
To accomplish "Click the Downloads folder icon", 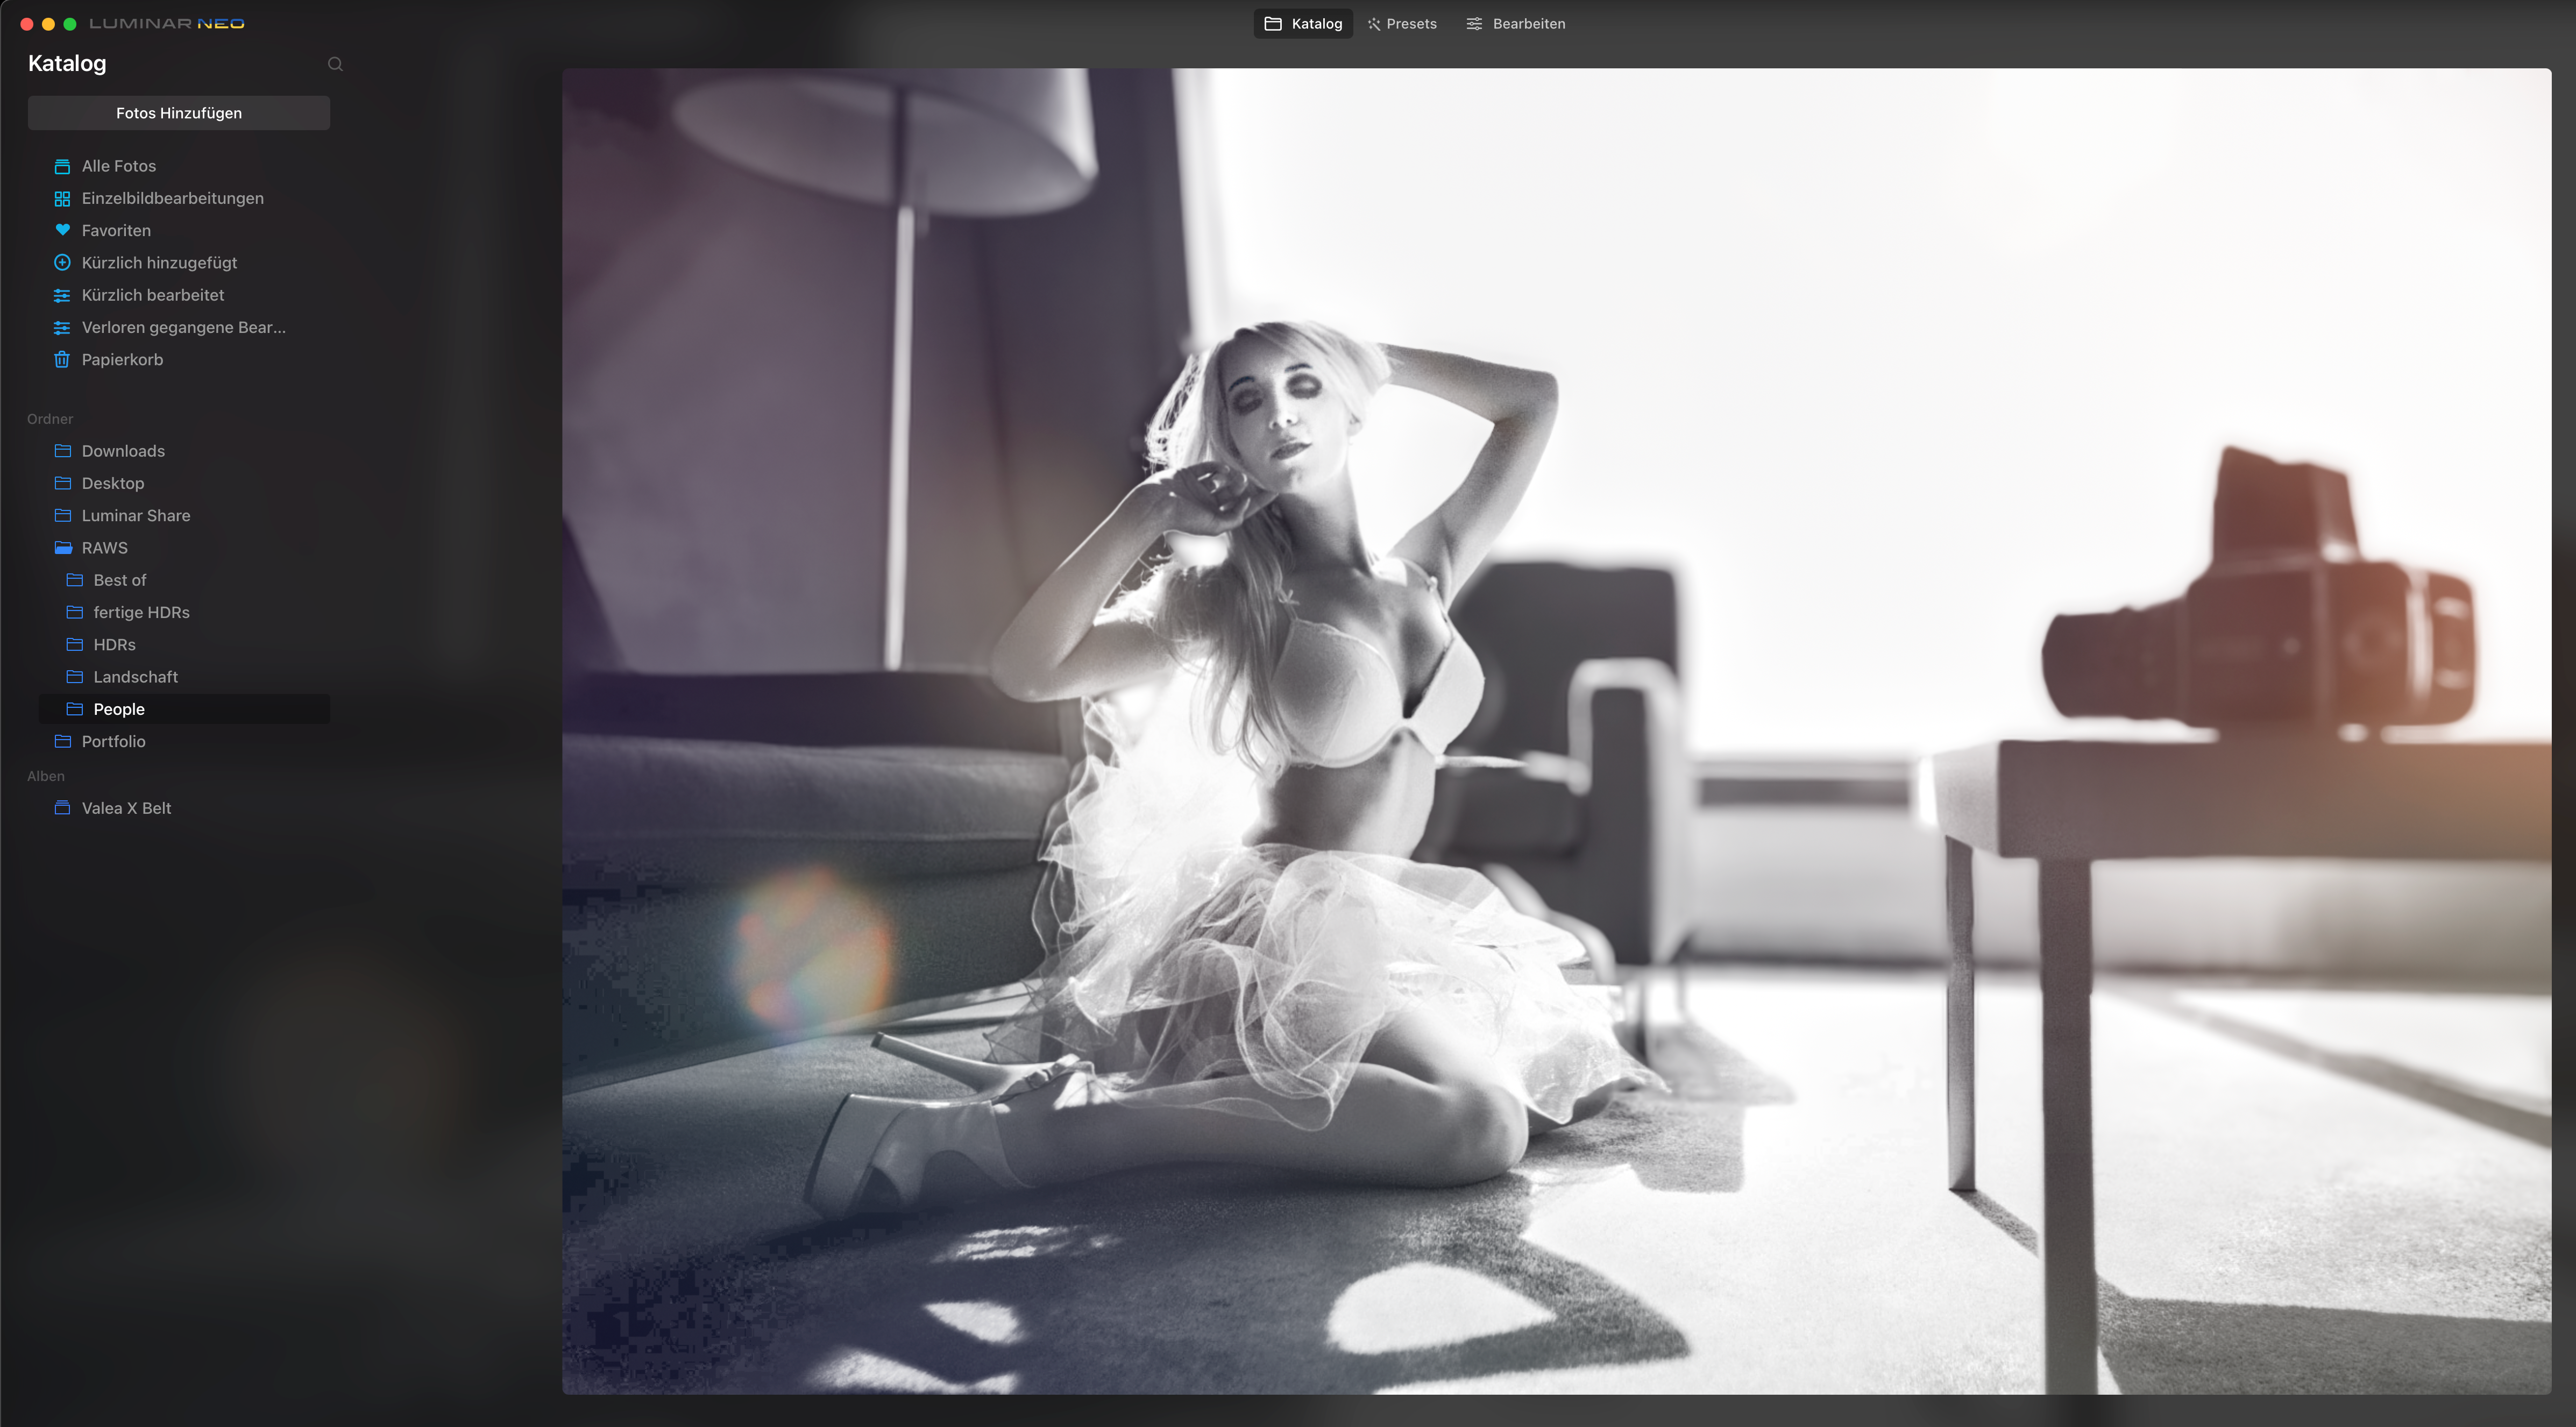I will (x=63, y=451).
